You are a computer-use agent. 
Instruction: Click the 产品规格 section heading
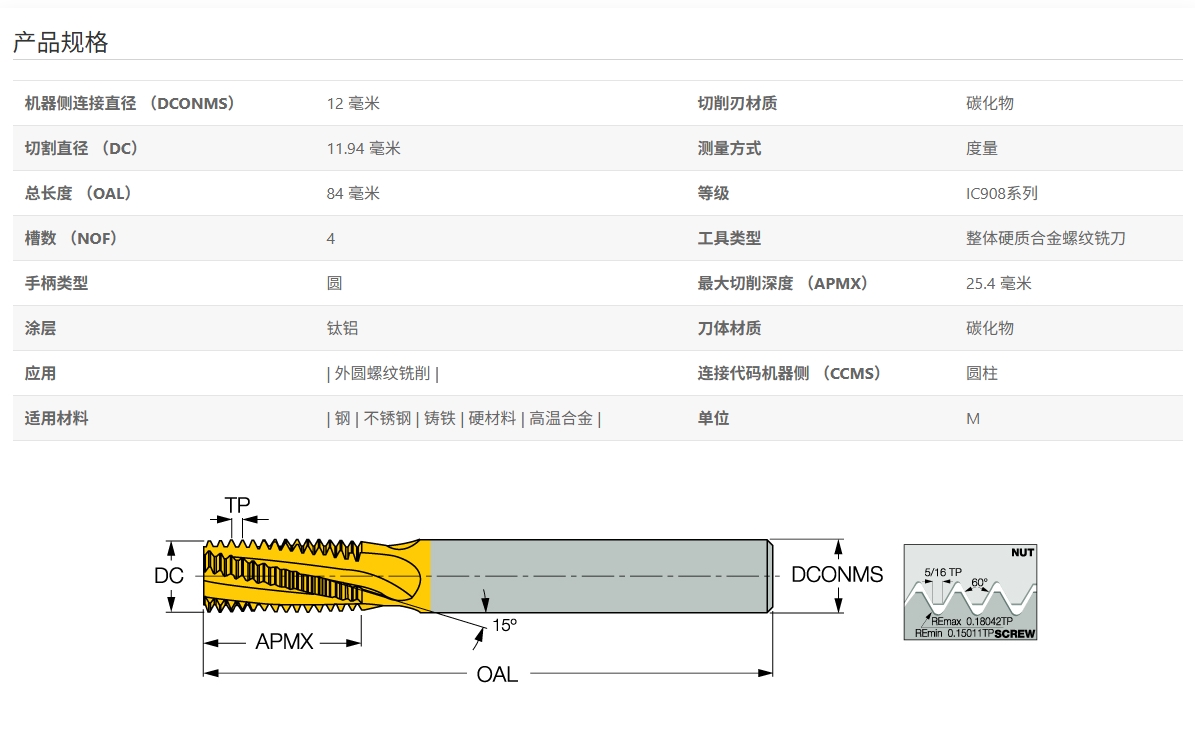[61, 42]
